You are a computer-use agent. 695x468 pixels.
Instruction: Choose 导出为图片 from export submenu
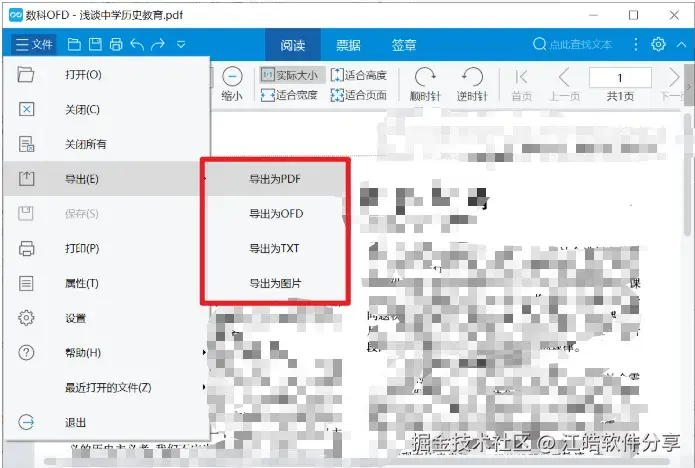pyautogui.click(x=275, y=283)
